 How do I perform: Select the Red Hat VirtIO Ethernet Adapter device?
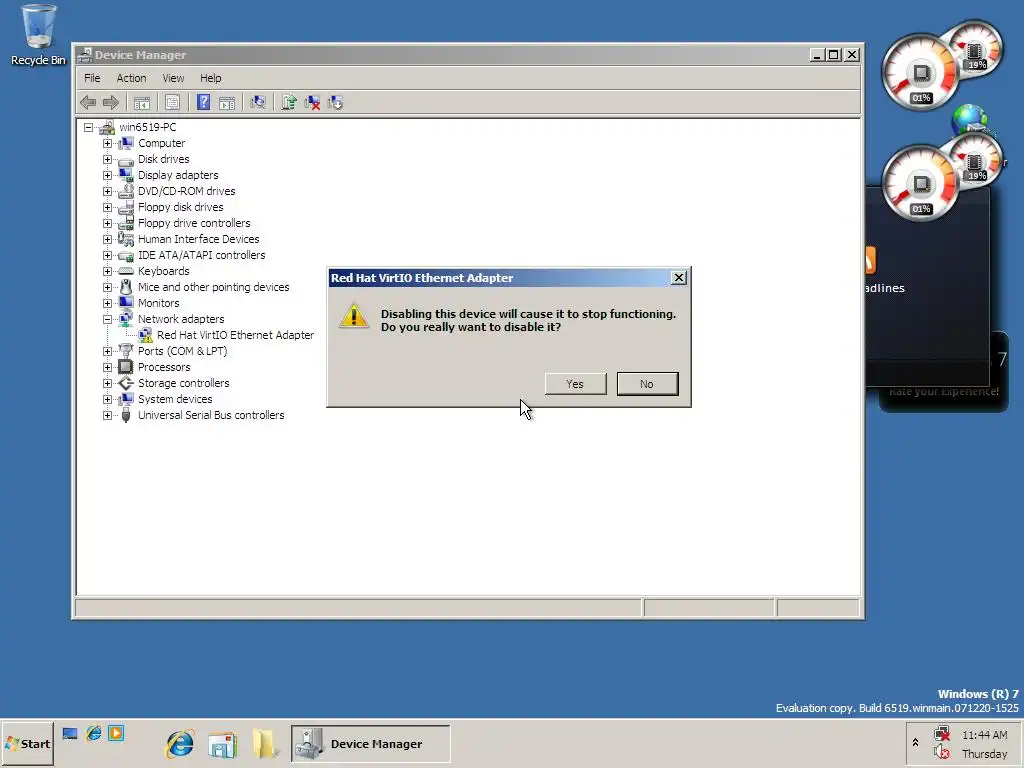click(235, 335)
